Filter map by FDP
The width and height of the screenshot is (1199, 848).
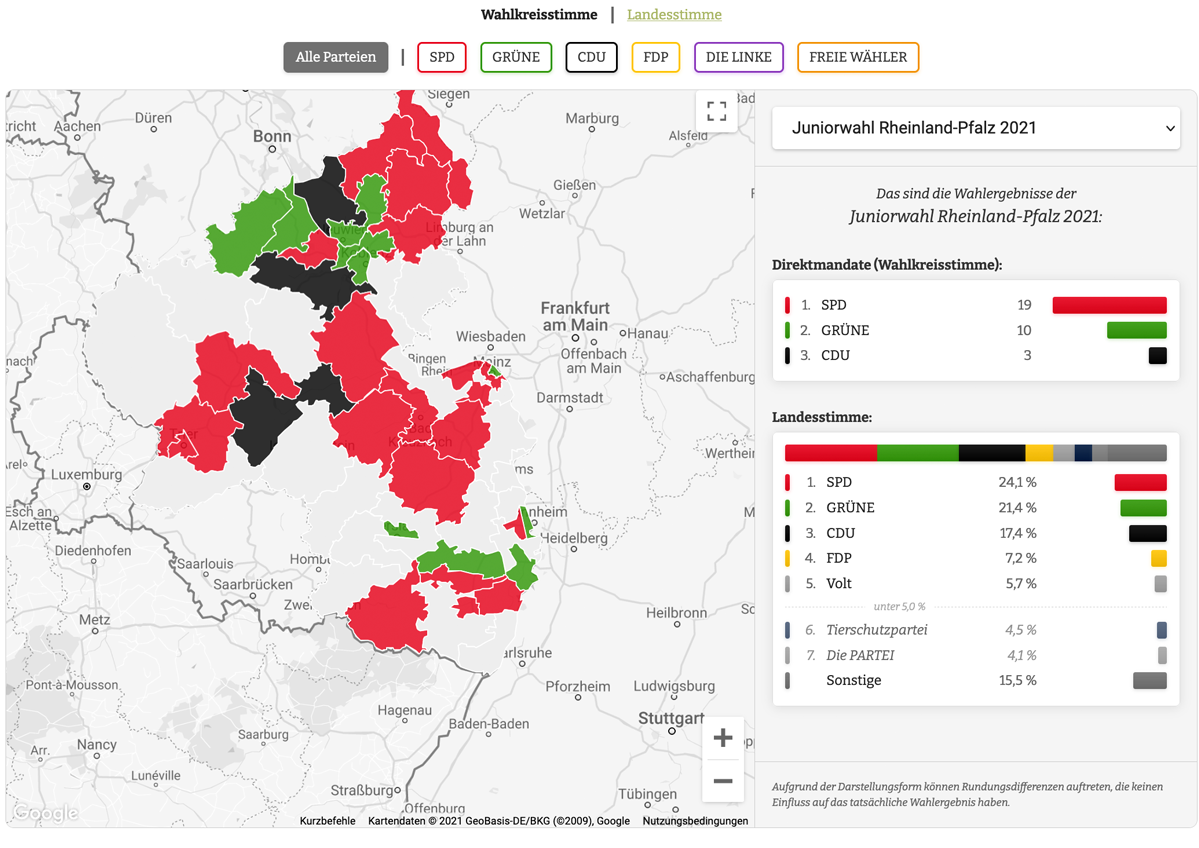click(655, 57)
